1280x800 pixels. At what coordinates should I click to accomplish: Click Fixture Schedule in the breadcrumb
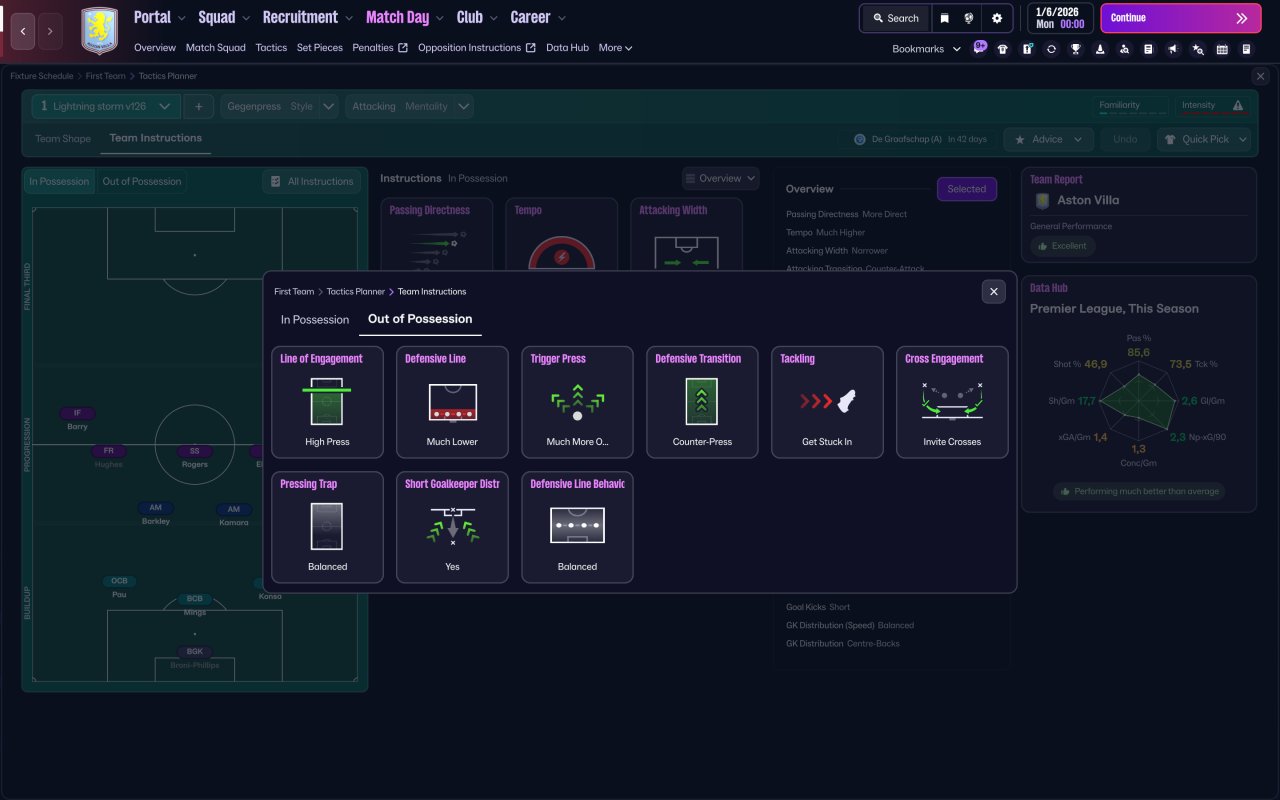[x=42, y=76]
